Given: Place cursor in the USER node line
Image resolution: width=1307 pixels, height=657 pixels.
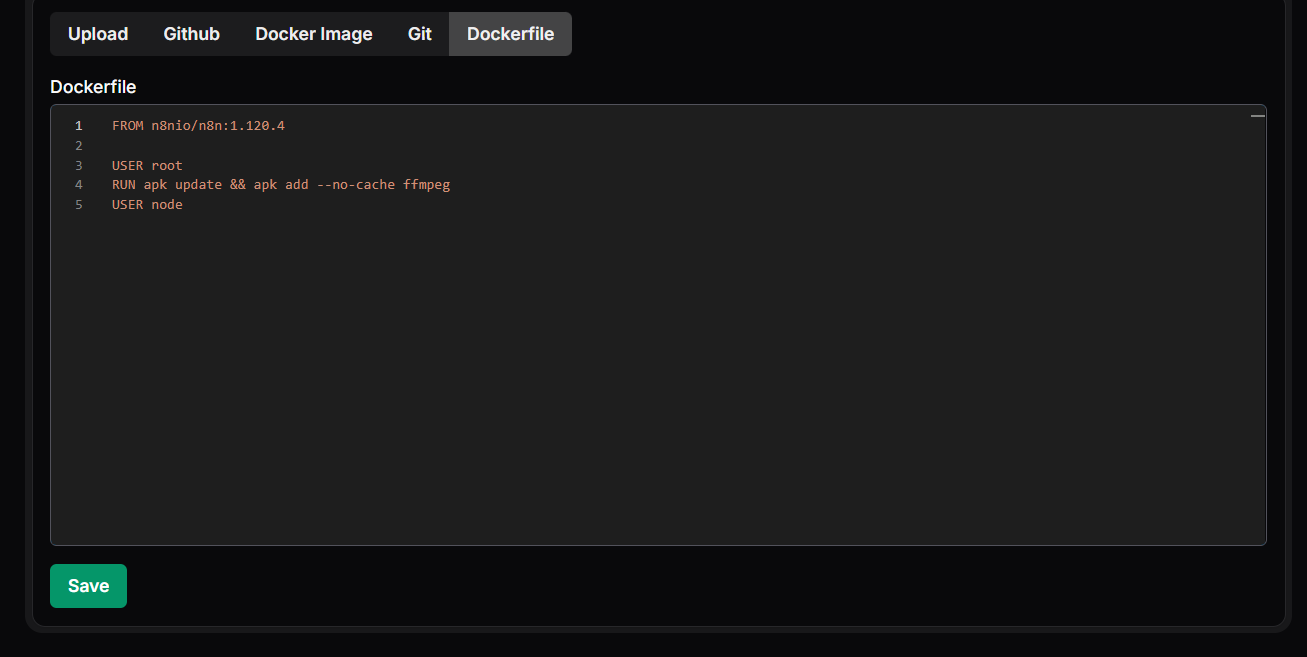Looking at the screenshot, I should point(147,205).
